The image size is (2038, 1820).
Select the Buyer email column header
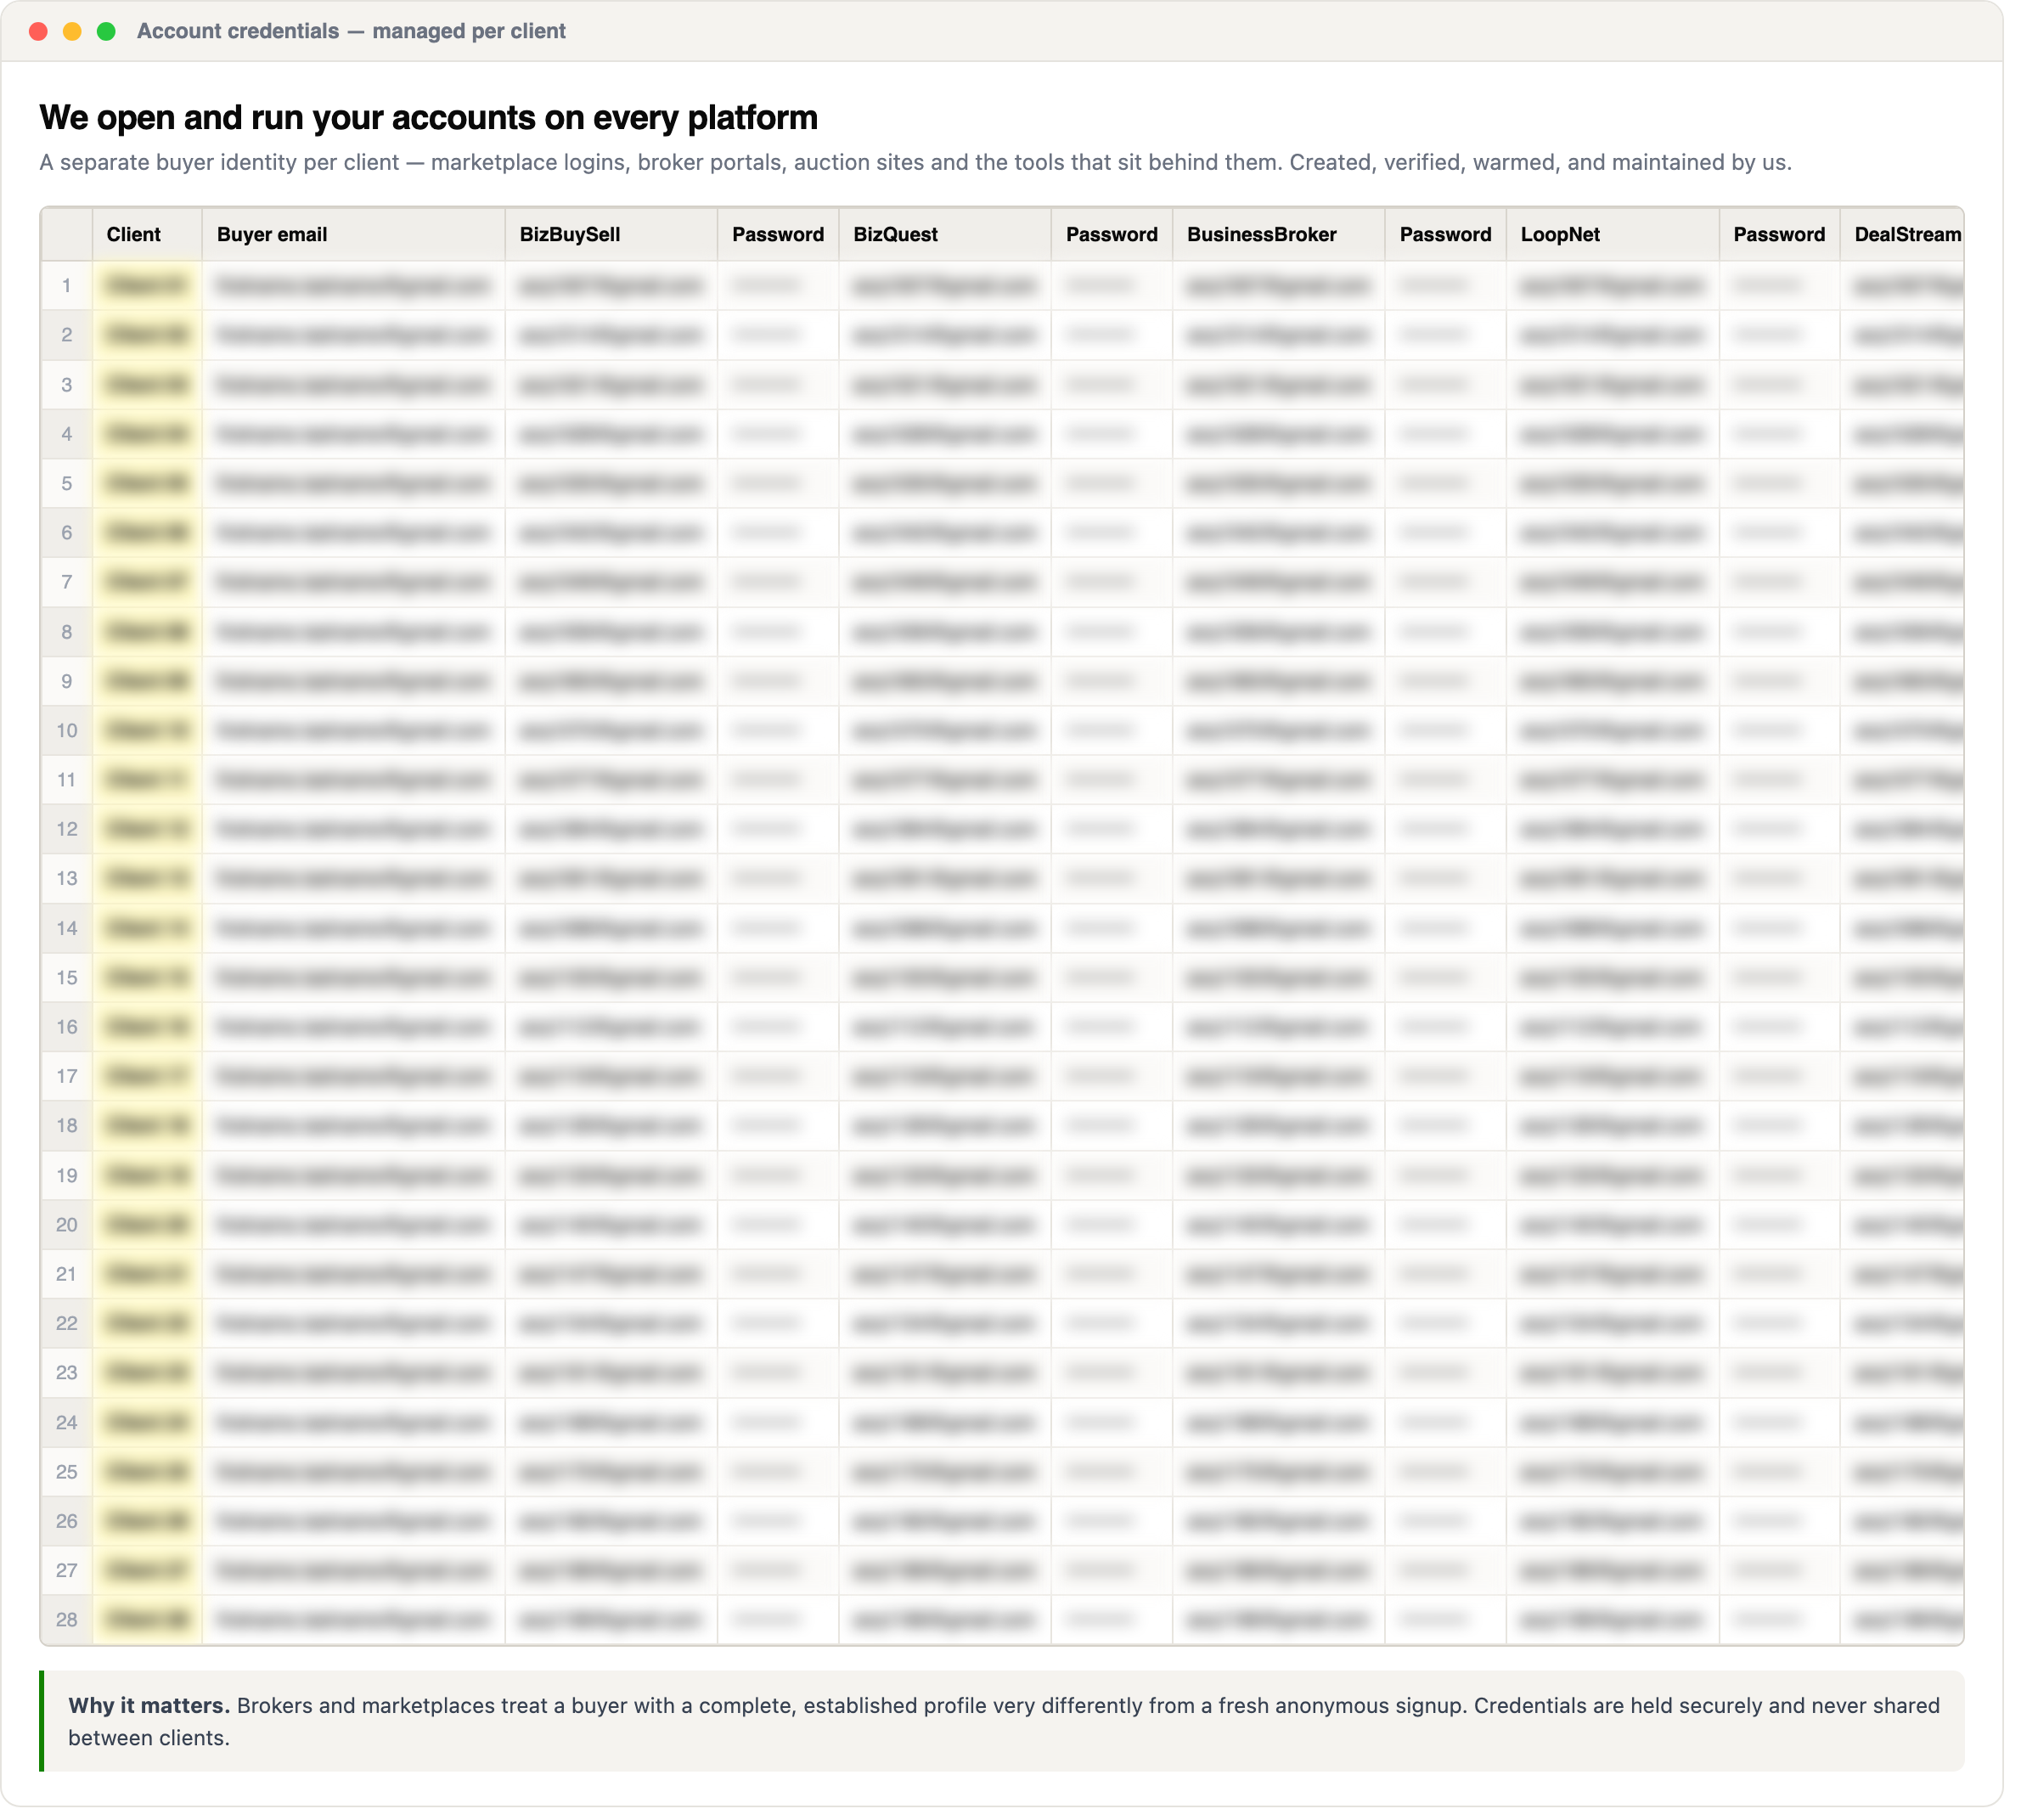tap(353, 235)
